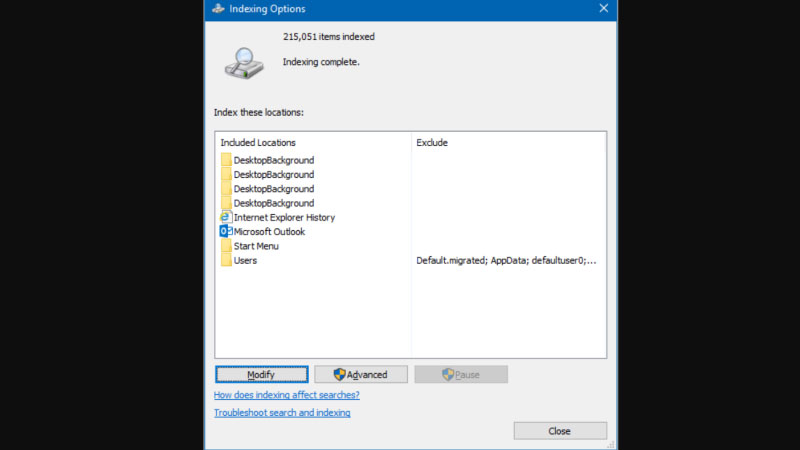Click the Internet Explorer History icon
The image size is (800, 450).
coord(226,217)
